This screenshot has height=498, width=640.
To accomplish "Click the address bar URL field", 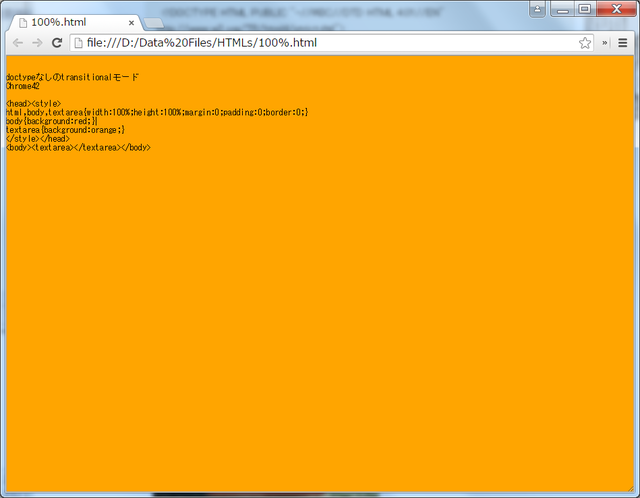I will point(331,43).
